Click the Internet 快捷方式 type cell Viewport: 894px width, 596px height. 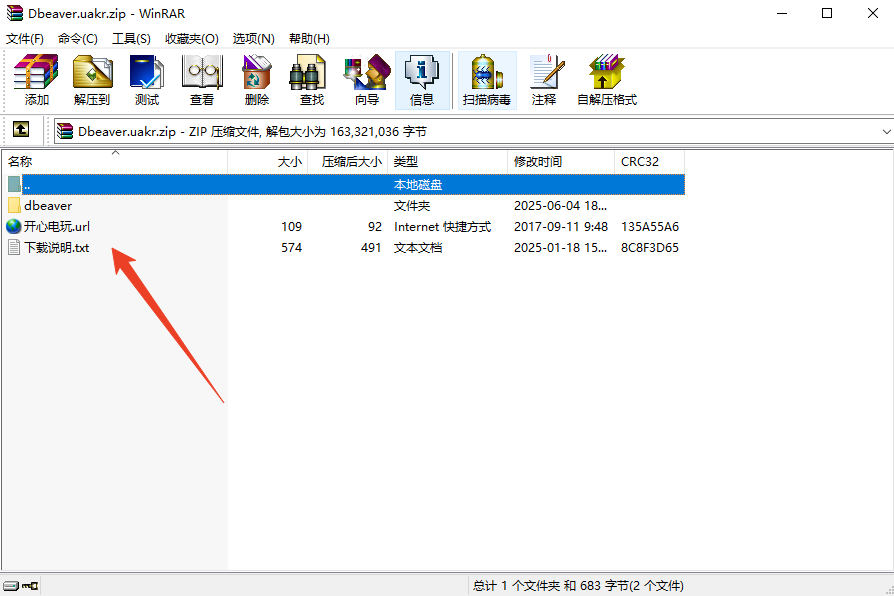(442, 227)
